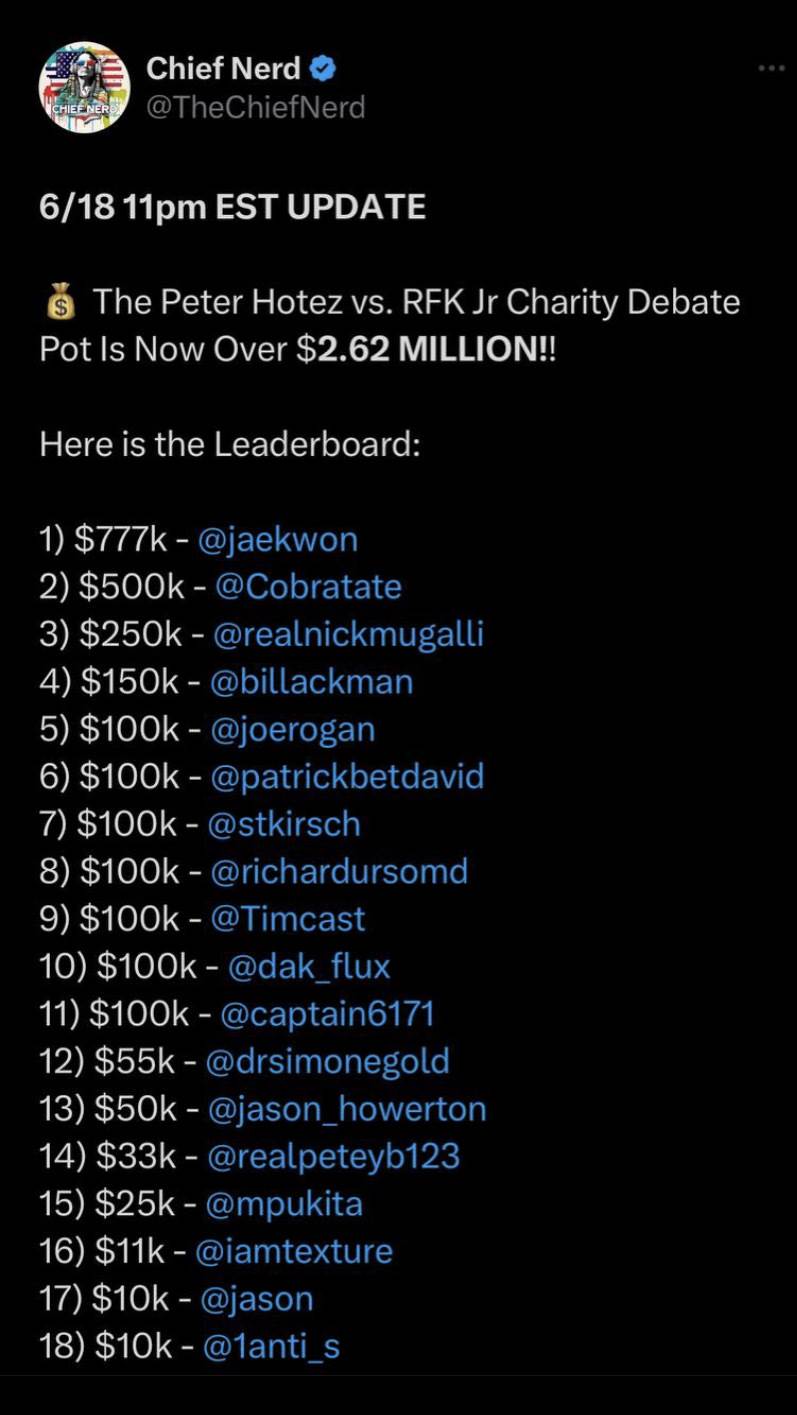Tap the @jason_howerton mention
The height and width of the screenshot is (1415, 797).
tap(346, 1109)
